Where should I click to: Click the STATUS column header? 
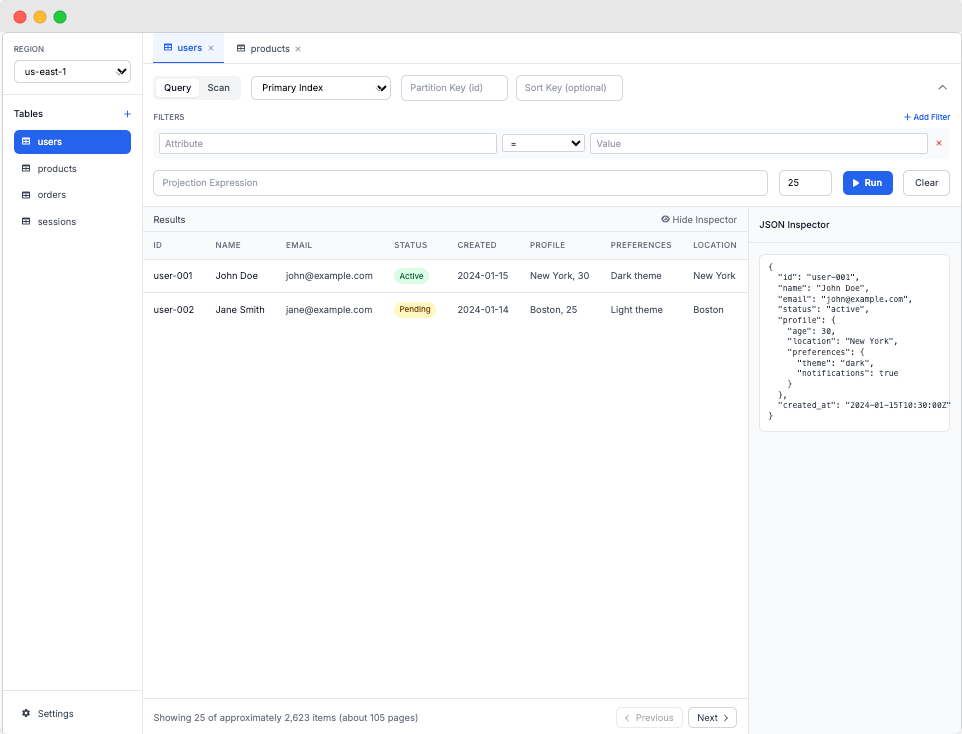coord(410,245)
